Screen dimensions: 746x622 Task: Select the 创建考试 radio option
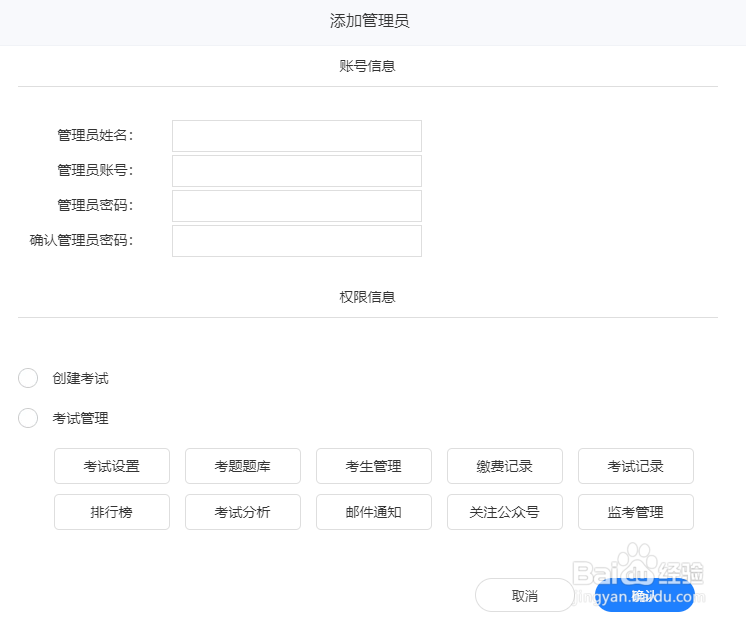click(x=28, y=378)
